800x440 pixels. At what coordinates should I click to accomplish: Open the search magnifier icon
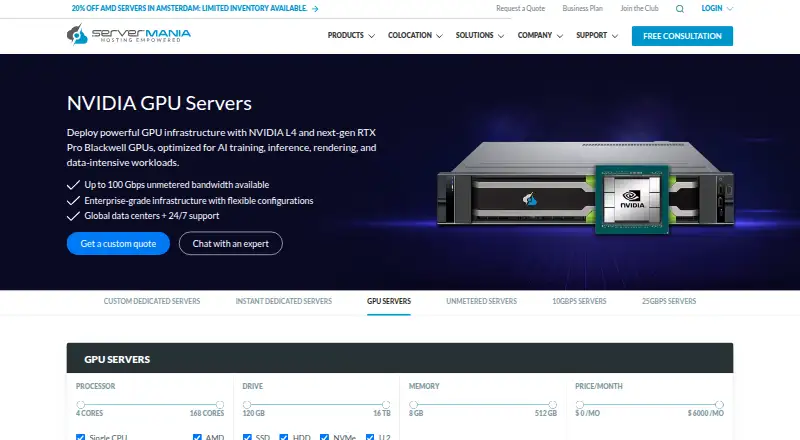click(x=680, y=9)
